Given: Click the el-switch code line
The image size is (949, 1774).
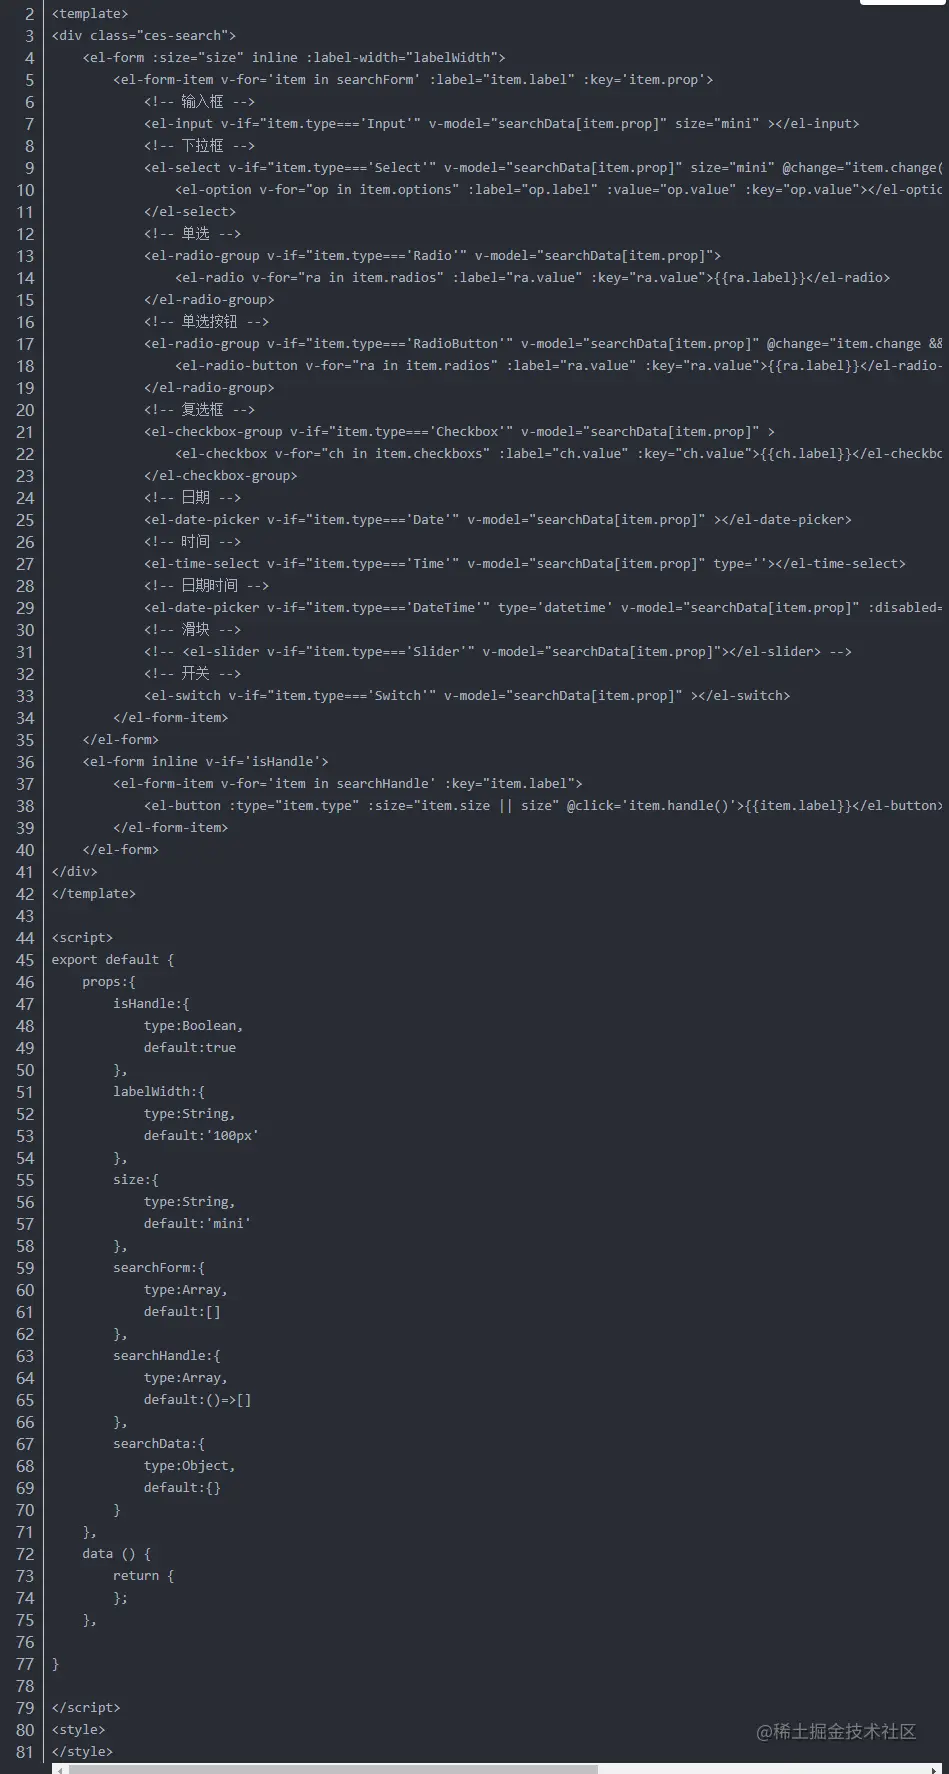Looking at the screenshot, I should click(x=467, y=696).
